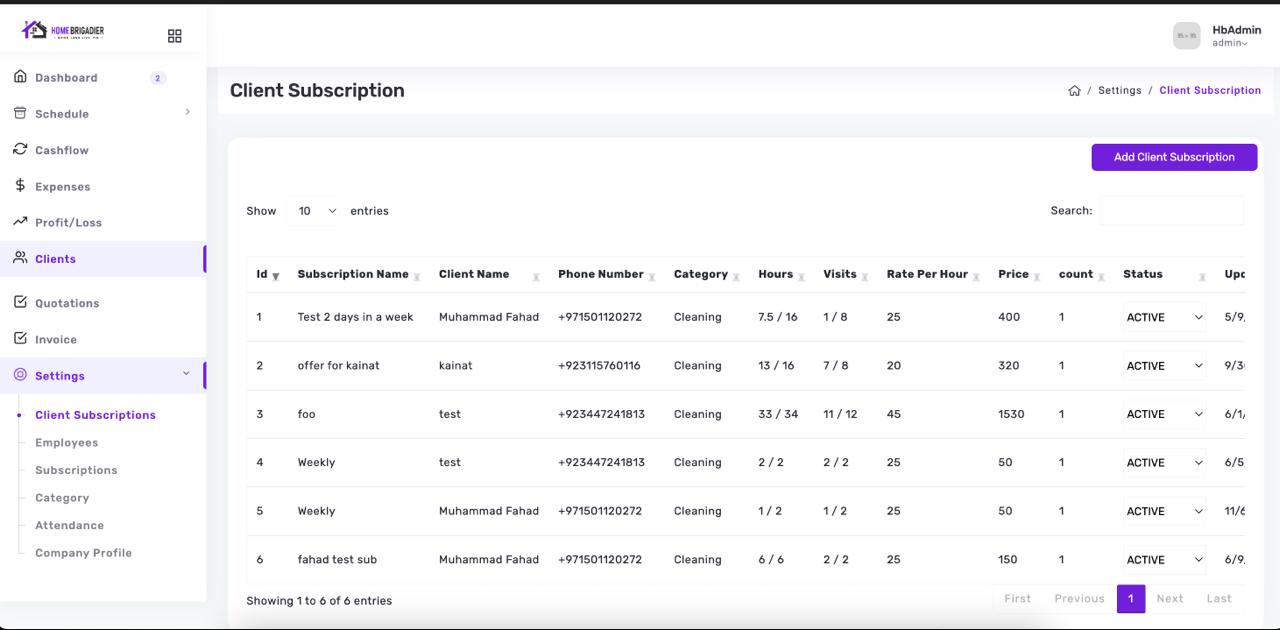Click the Profit/Loss trend icon
This screenshot has width=1280, height=630.
pyautogui.click(x=20, y=222)
